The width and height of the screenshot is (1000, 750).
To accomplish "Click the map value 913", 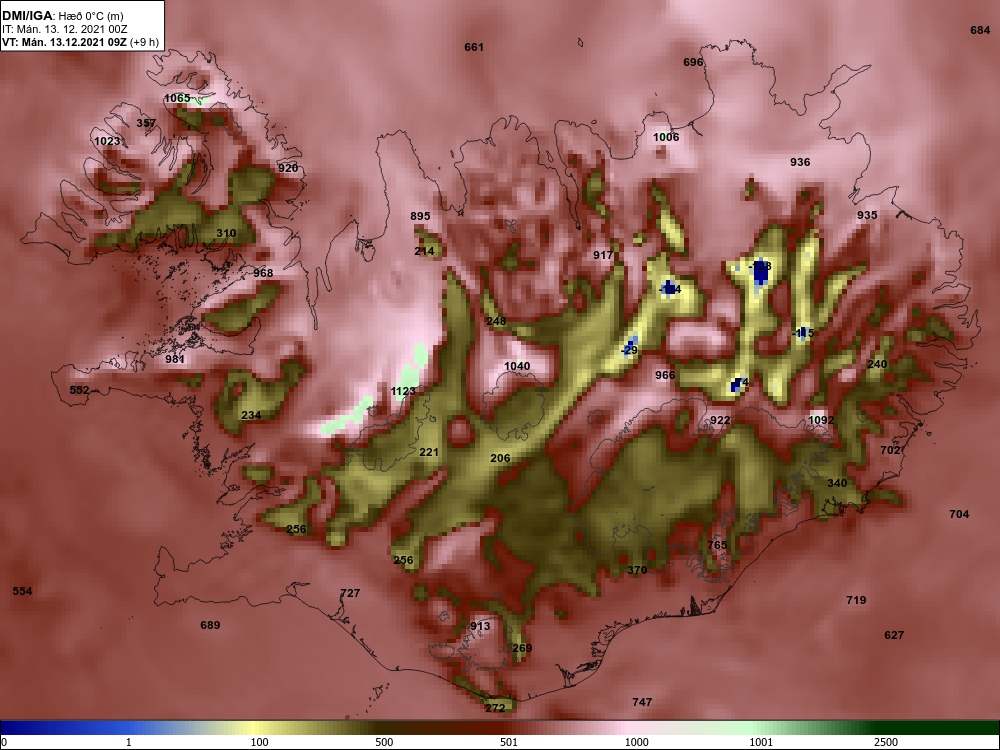I will [480, 626].
